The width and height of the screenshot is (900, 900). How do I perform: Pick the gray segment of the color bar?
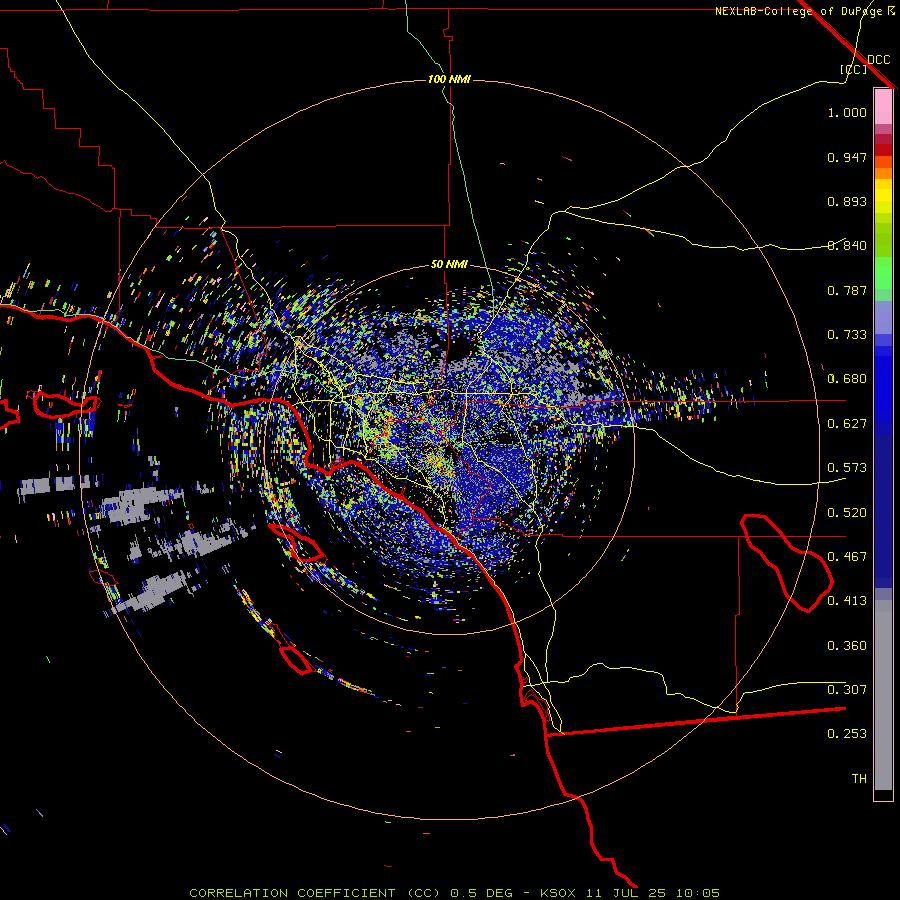883,695
